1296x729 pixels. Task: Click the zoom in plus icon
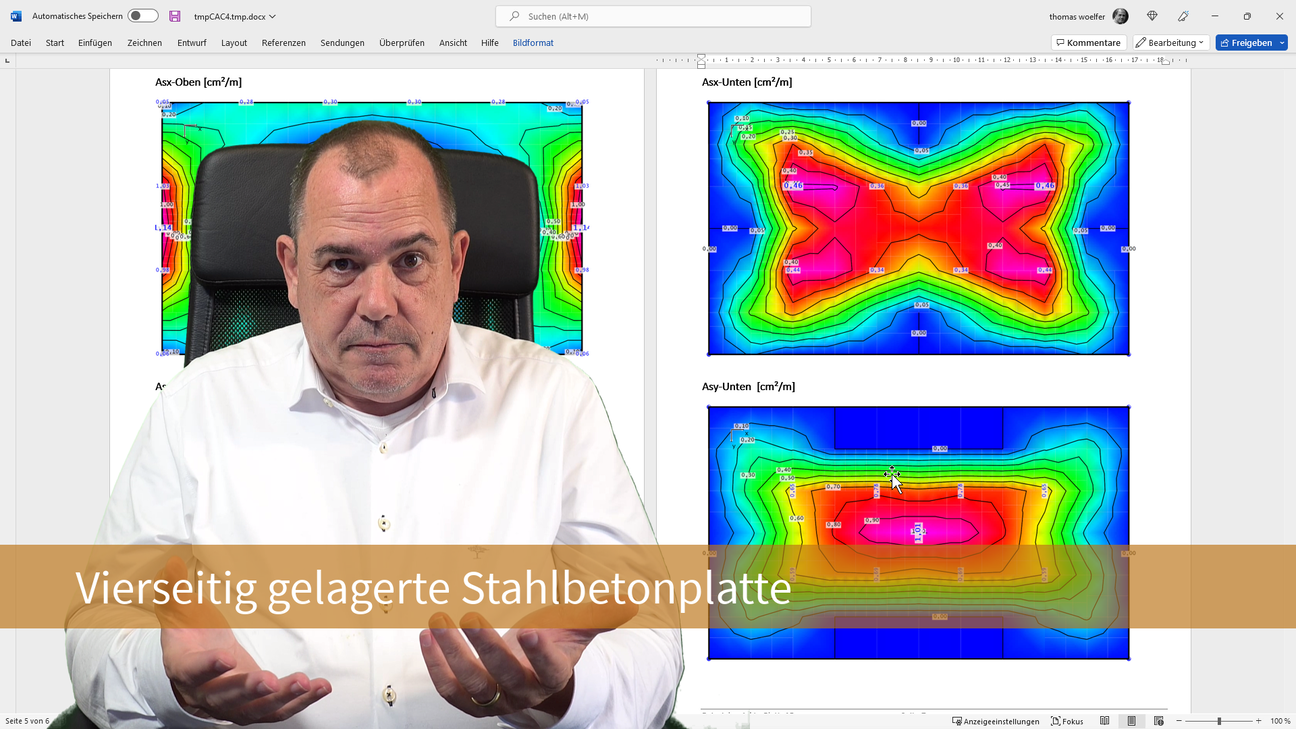point(1258,721)
